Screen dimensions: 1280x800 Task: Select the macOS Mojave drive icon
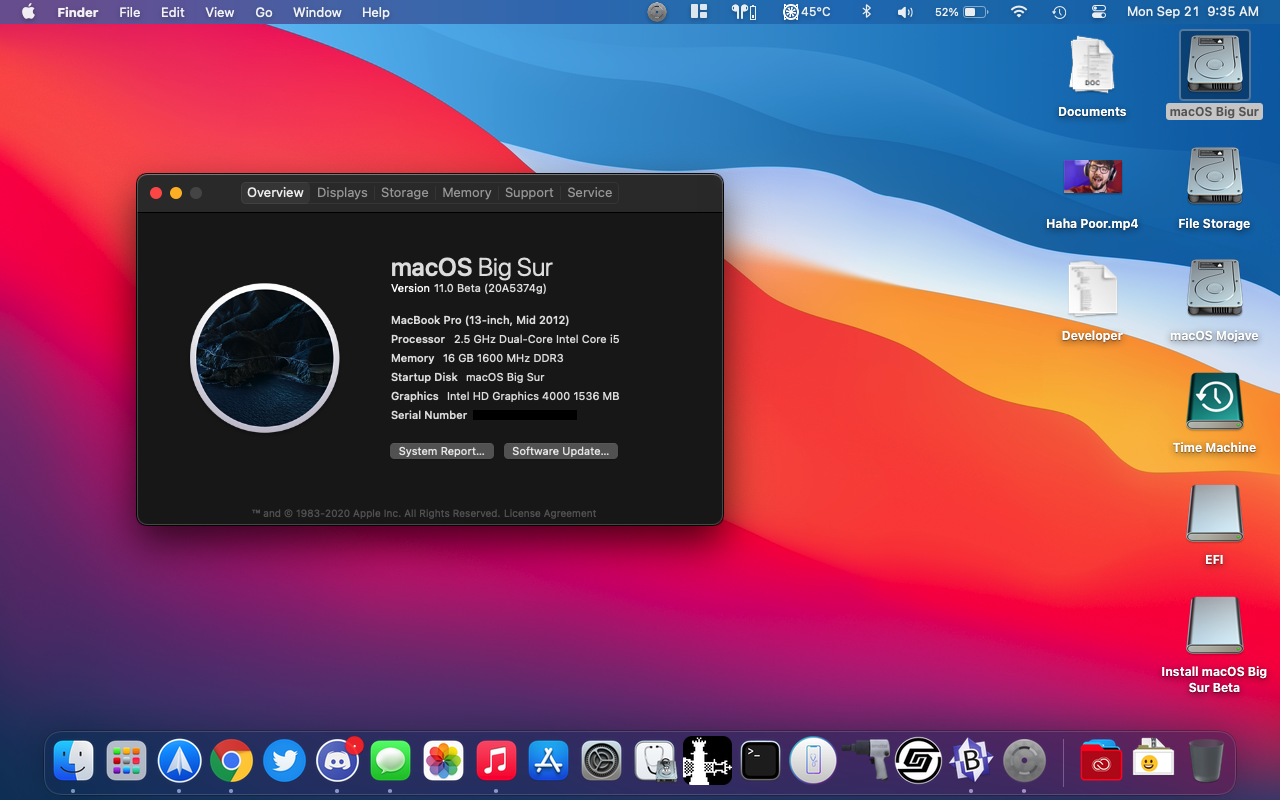1214,288
